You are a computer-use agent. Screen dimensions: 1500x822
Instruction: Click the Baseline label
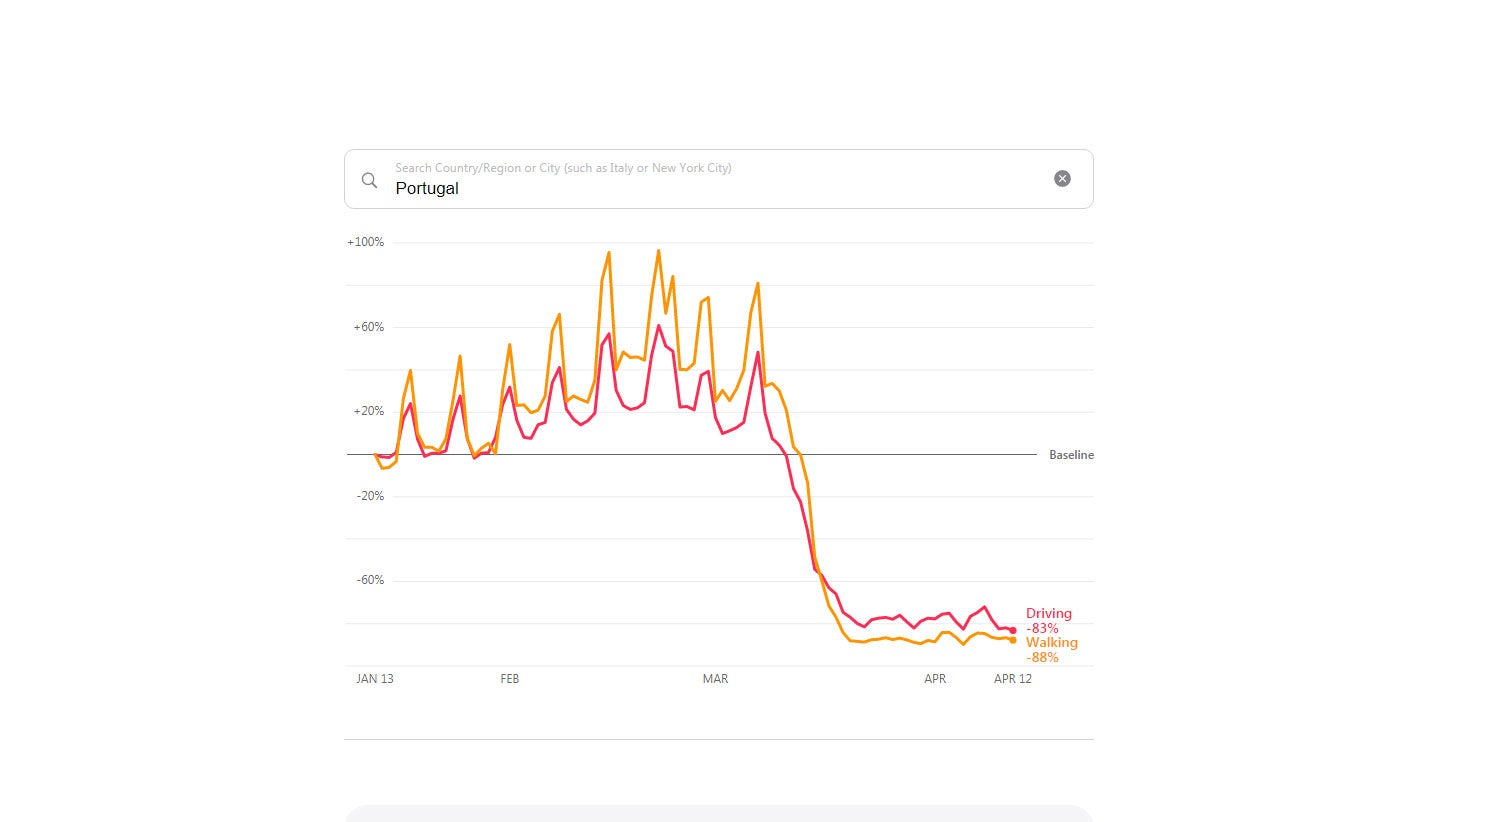point(1071,455)
